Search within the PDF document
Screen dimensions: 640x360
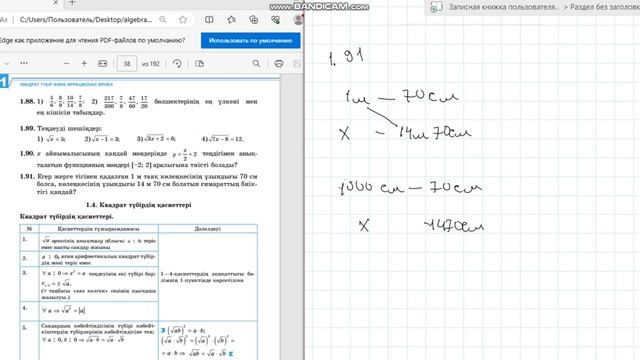256,64
